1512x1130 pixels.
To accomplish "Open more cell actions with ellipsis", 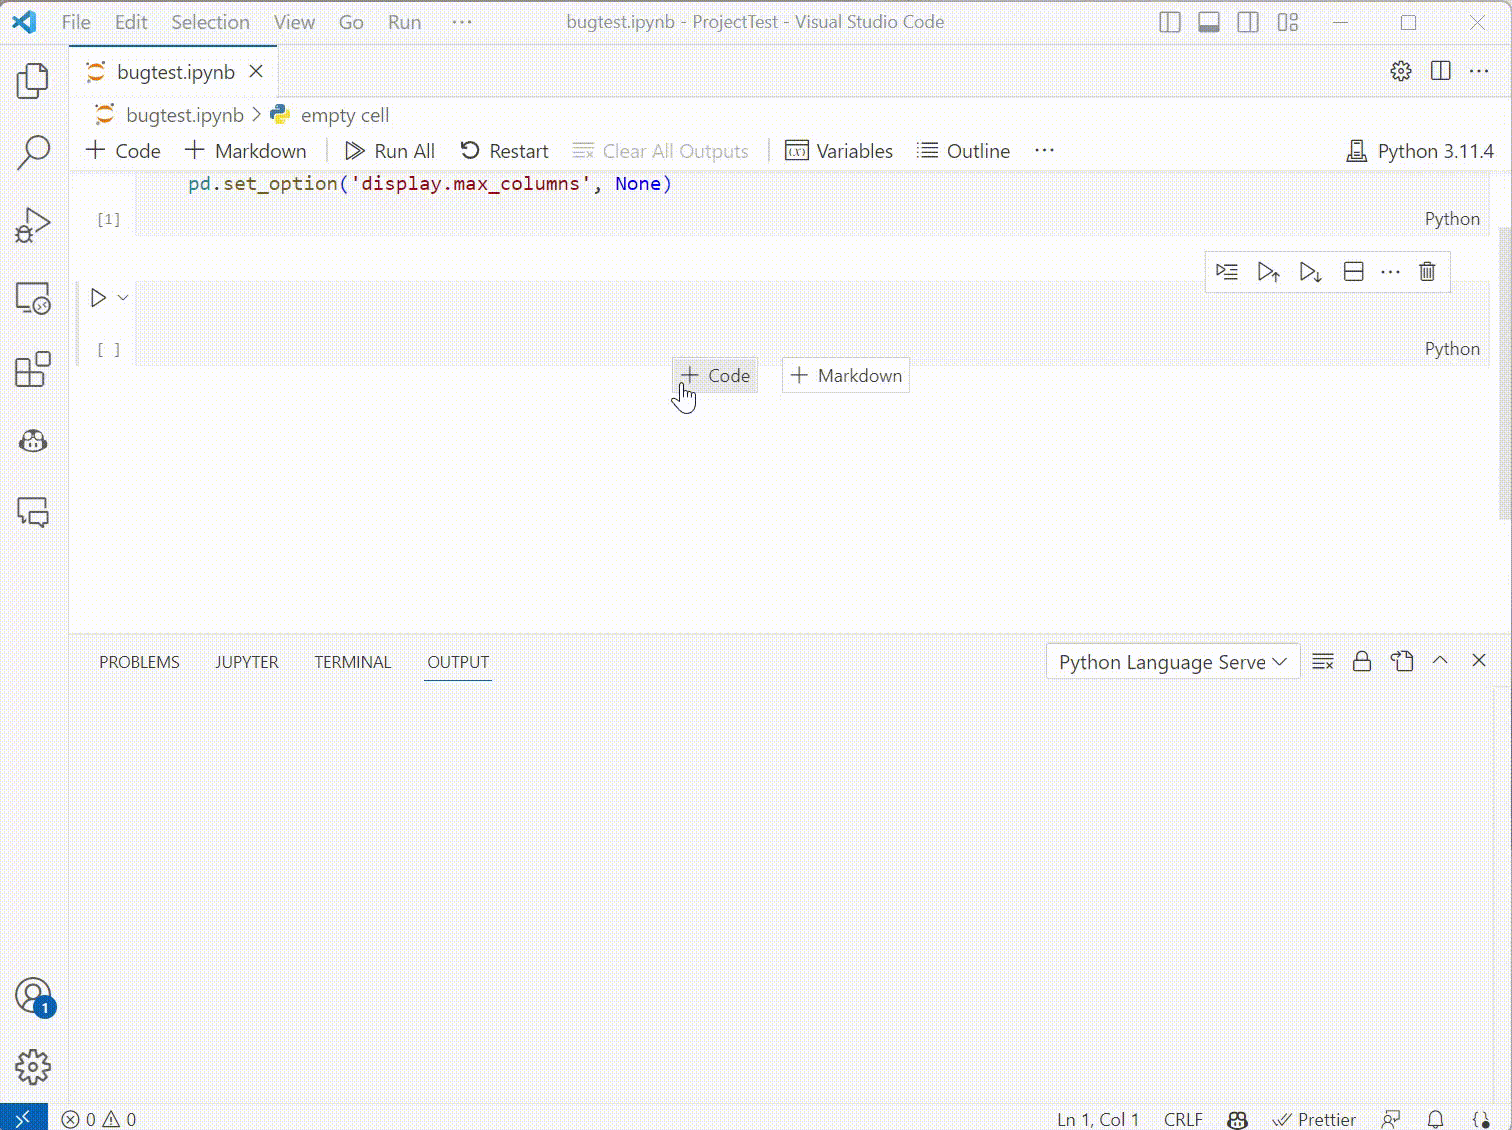I will click(x=1390, y=271).
